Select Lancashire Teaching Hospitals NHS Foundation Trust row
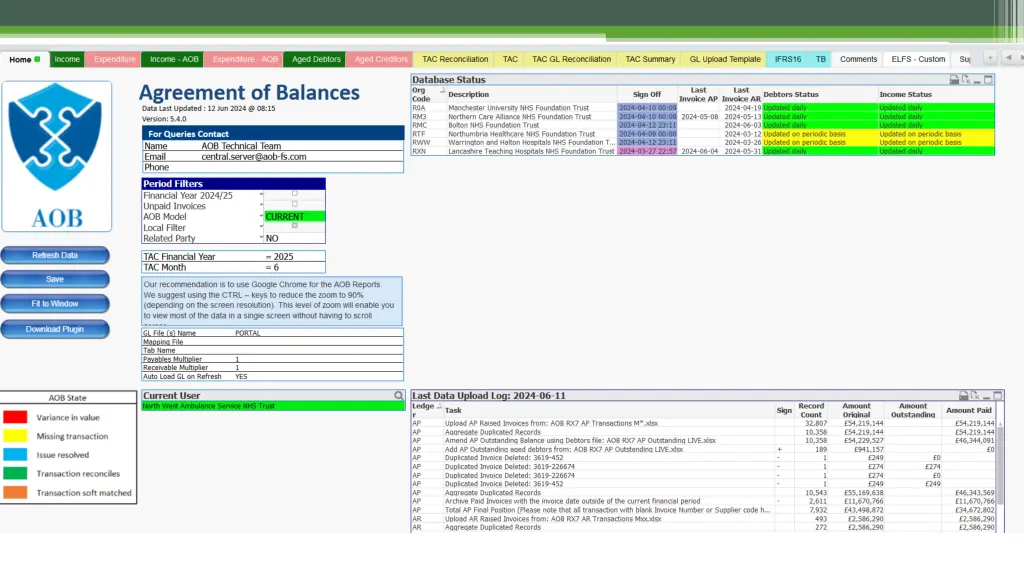 (x=703, y=151)
